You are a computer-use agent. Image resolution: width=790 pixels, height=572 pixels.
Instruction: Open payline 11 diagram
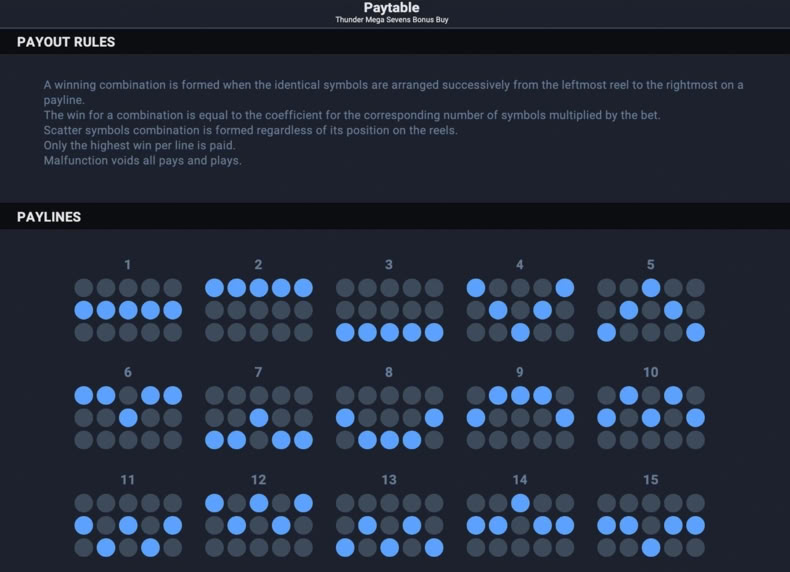tap(128, 525)
